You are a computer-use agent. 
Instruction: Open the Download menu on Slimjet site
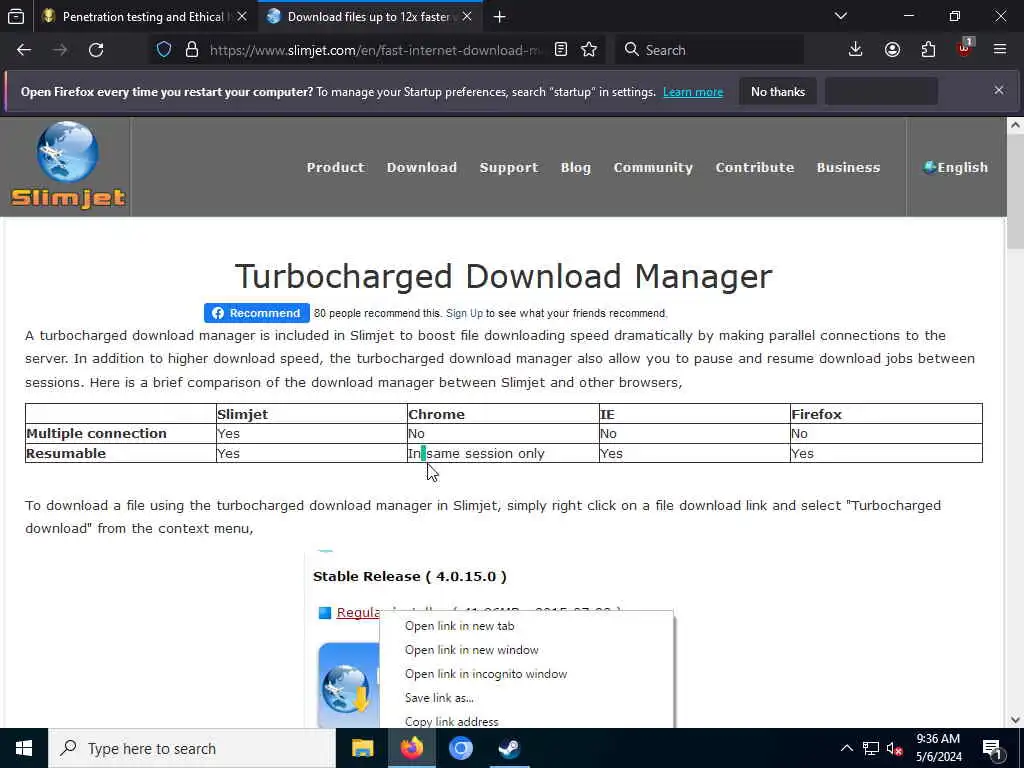coord(422,167)
